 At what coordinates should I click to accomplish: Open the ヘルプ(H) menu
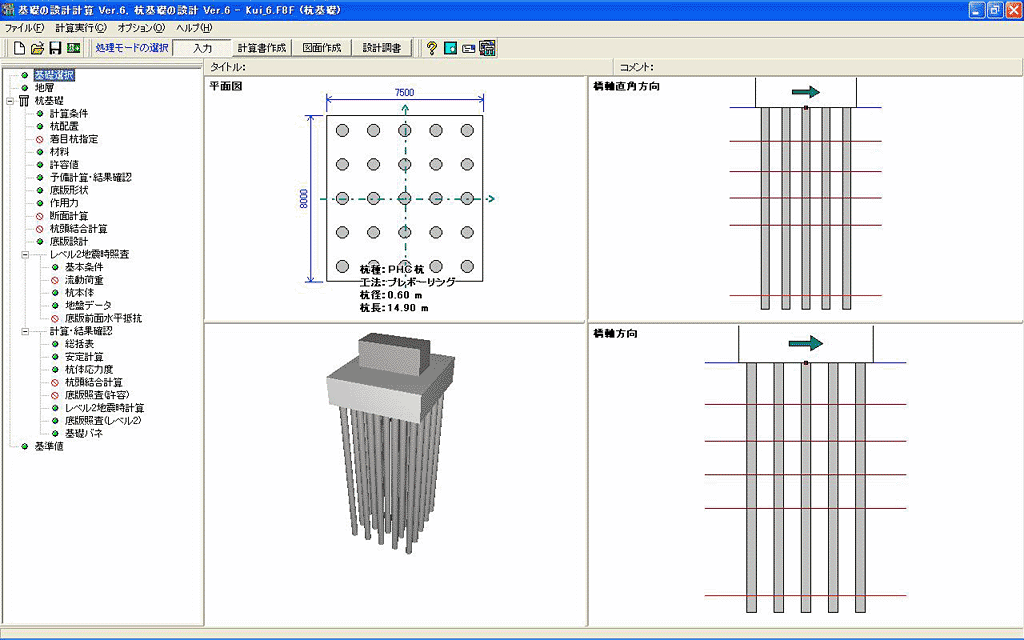(x=194, y=28)
